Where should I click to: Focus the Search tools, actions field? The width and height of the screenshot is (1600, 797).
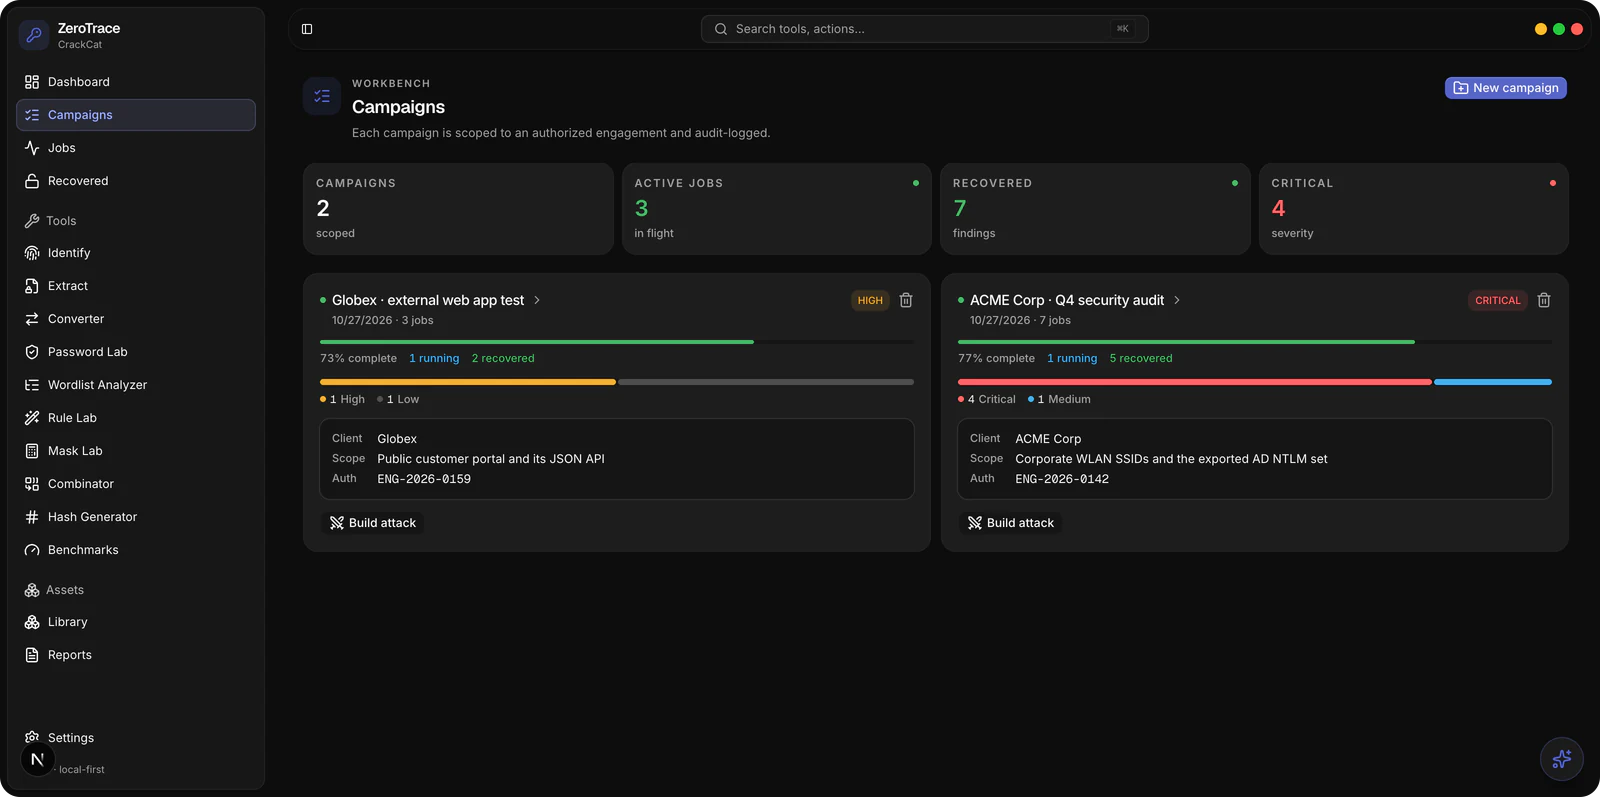[925, 29]
